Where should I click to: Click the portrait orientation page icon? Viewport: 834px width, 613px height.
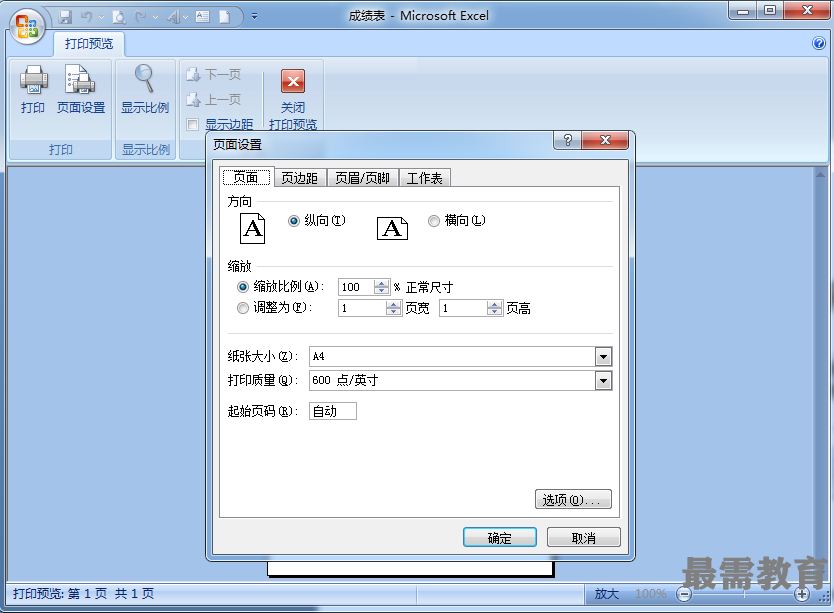point(252,228)
